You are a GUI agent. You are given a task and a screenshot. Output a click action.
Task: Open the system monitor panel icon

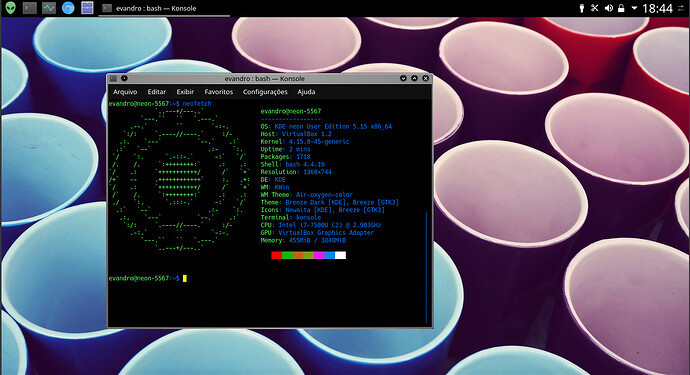coord(49,8)
